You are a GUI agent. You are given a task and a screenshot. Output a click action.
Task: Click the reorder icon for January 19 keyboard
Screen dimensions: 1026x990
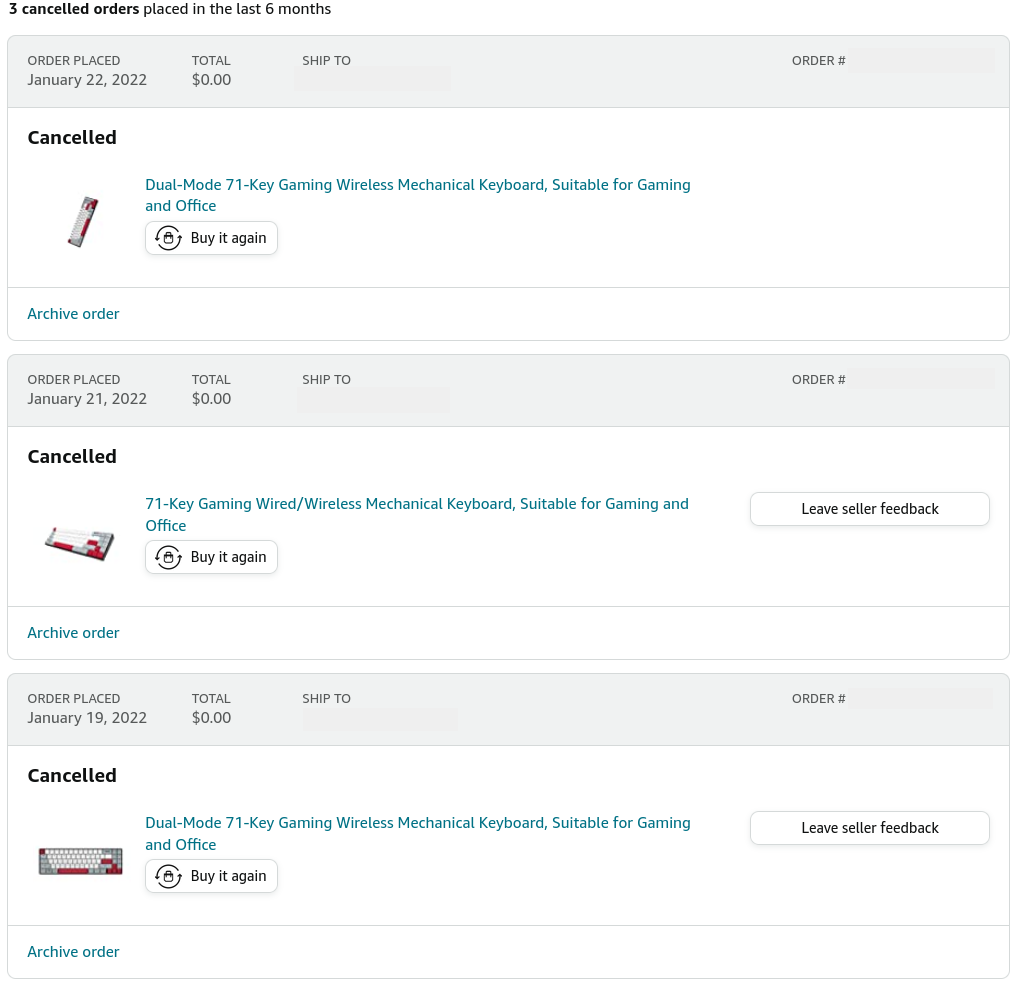tap(168, 876)
